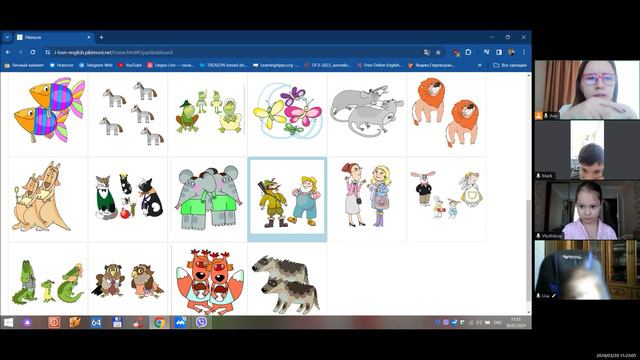This screenshot has height=360, width=640.
Task: Open the Chrome taskbar icon
Action: point(160,322)
